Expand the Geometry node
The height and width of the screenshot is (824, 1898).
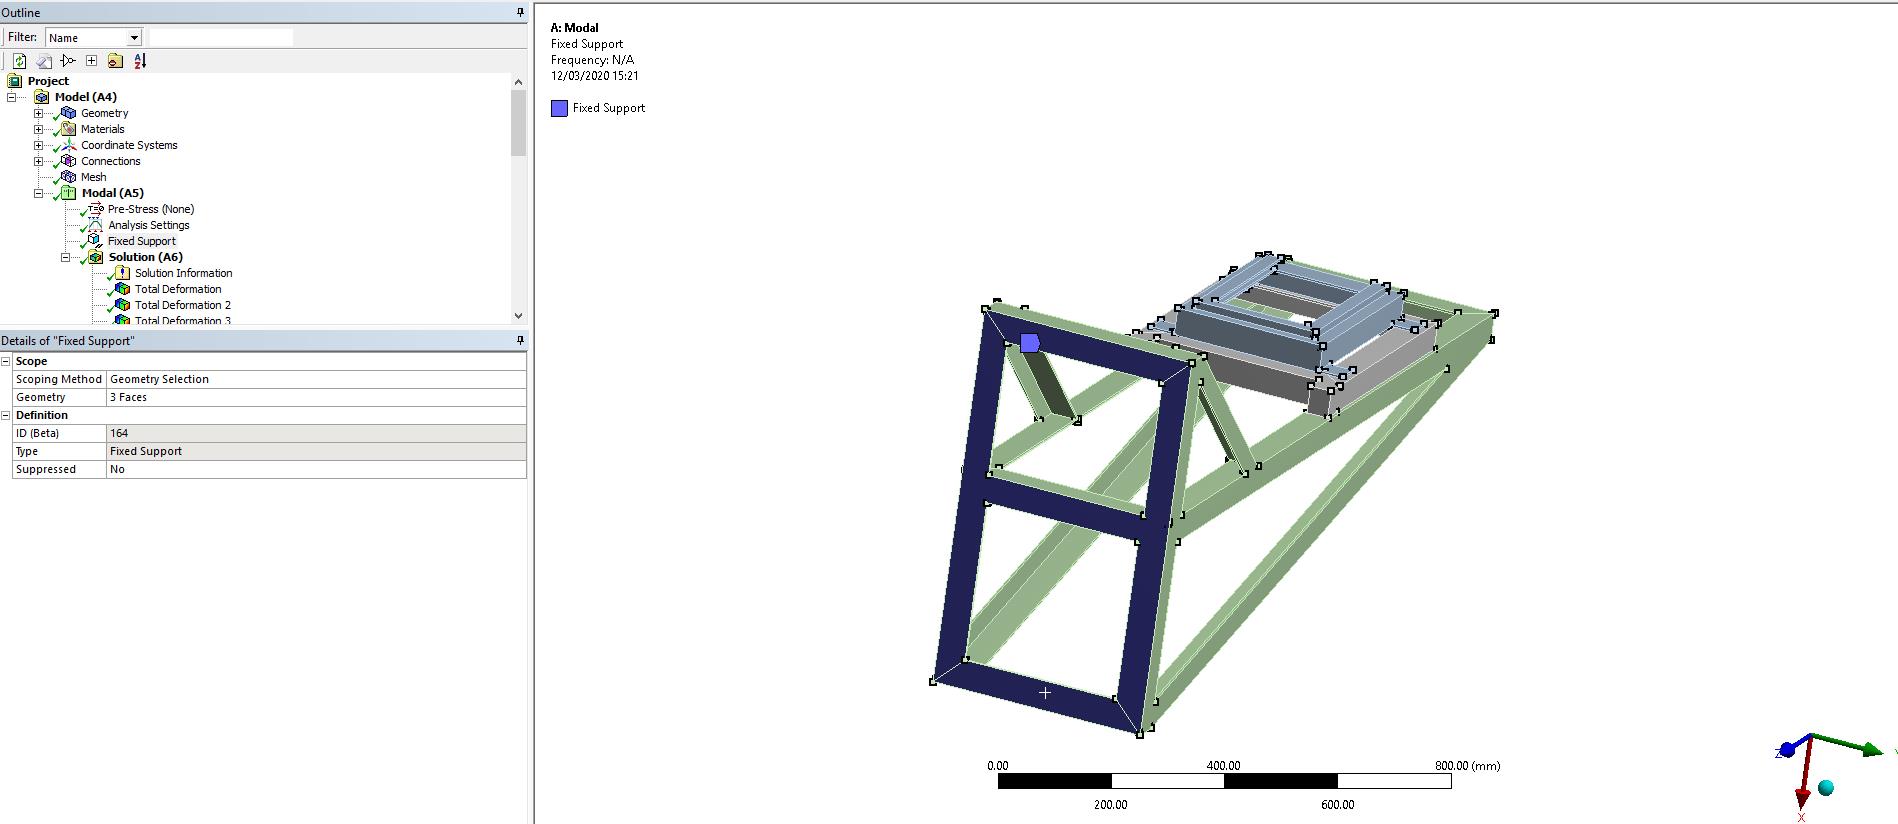tap(39, 113)
